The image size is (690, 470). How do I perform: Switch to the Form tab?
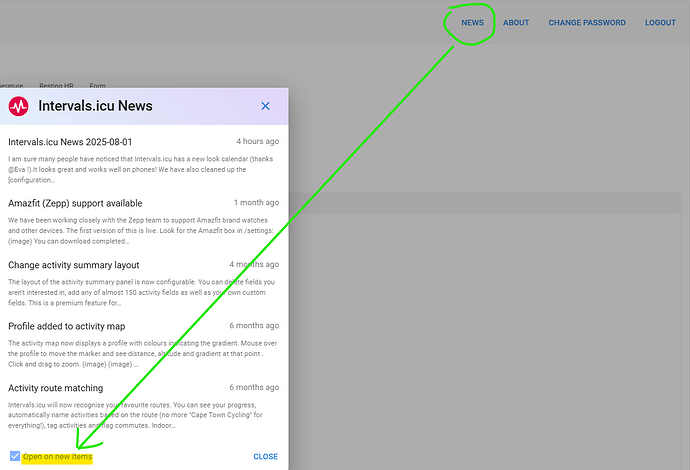click(x=98, y=86)
